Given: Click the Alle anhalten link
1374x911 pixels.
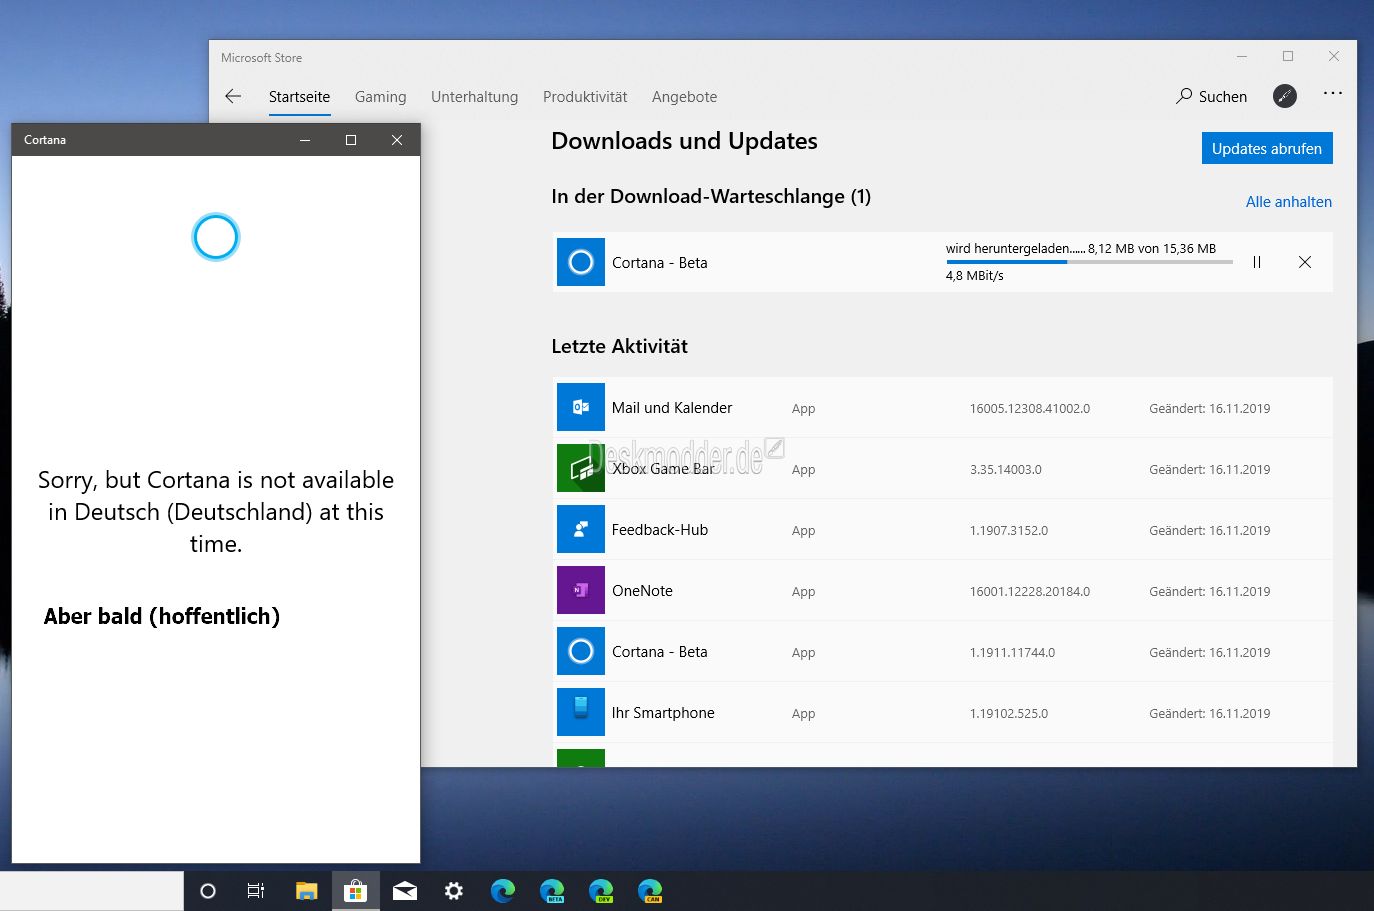Looking at the screenshot, I should tap(1289, 202).
